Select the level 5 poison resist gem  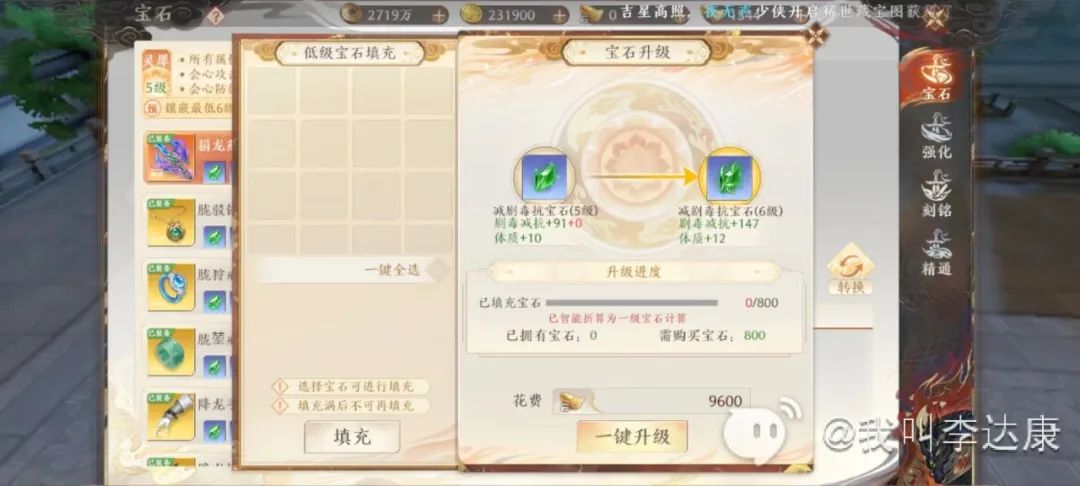pos(544,176)
